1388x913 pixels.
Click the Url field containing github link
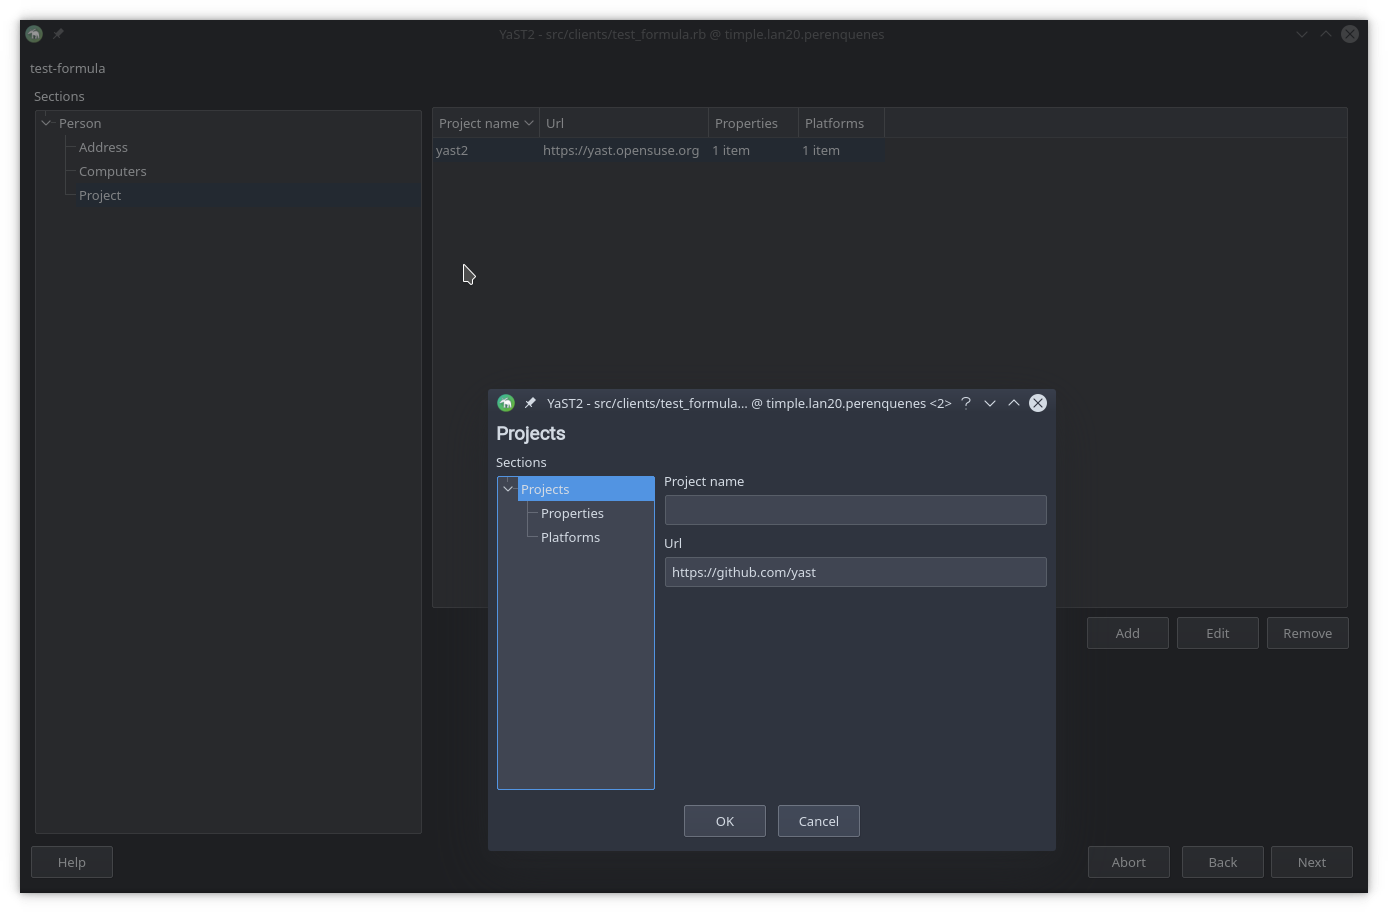pos(855,572)
